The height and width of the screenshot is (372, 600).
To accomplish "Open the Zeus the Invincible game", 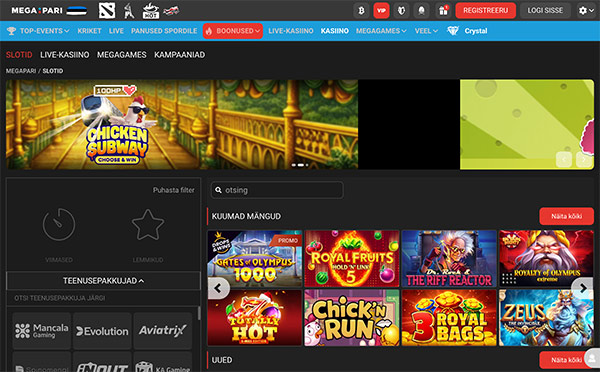I will (546, 318).
